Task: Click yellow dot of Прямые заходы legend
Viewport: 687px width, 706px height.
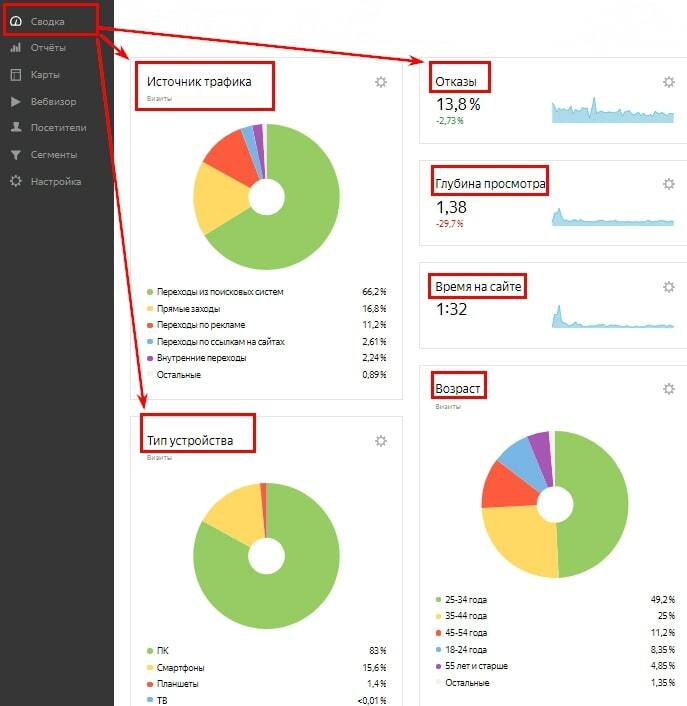Action: point(150,309)
